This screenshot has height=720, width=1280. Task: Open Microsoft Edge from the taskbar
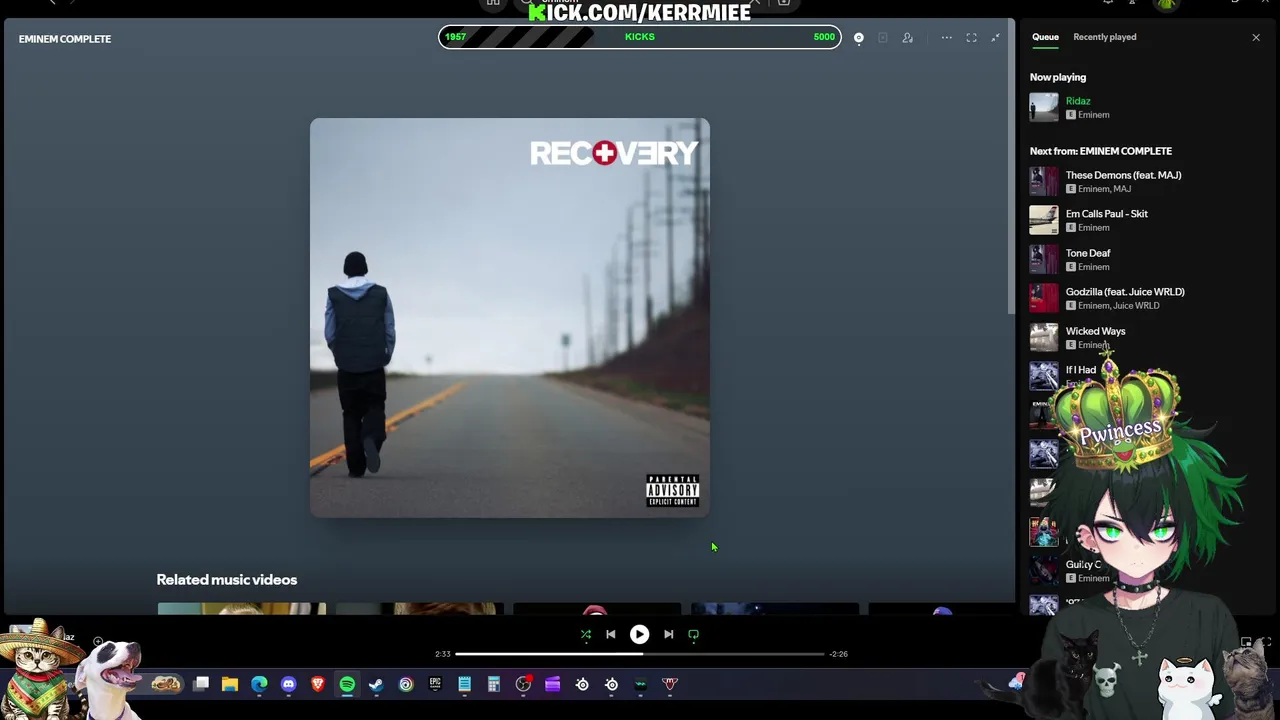(x=259, y=684)
